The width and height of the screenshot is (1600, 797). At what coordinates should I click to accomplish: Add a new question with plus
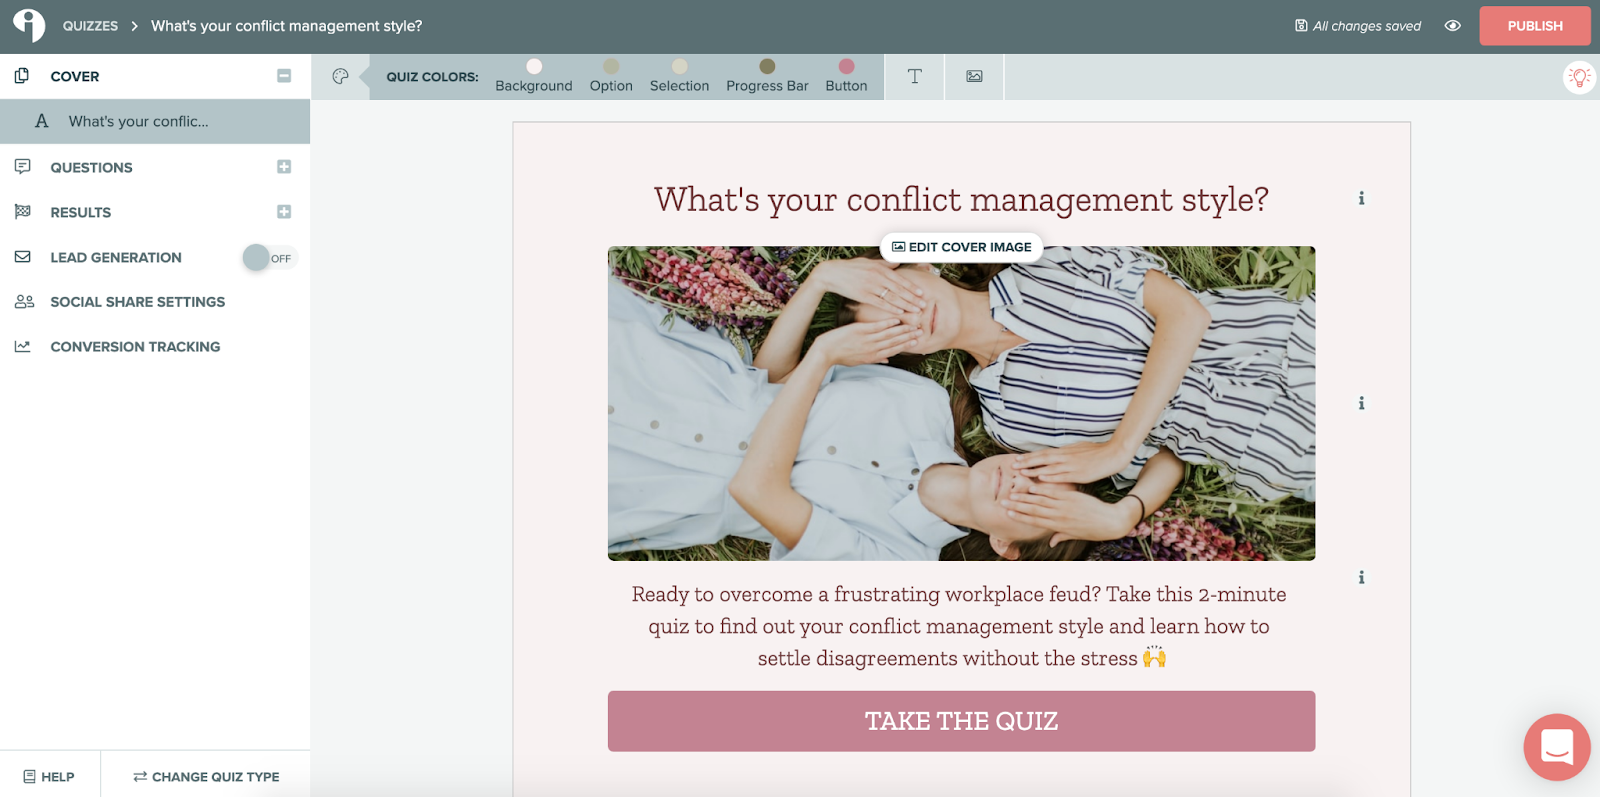click(284, 167)
